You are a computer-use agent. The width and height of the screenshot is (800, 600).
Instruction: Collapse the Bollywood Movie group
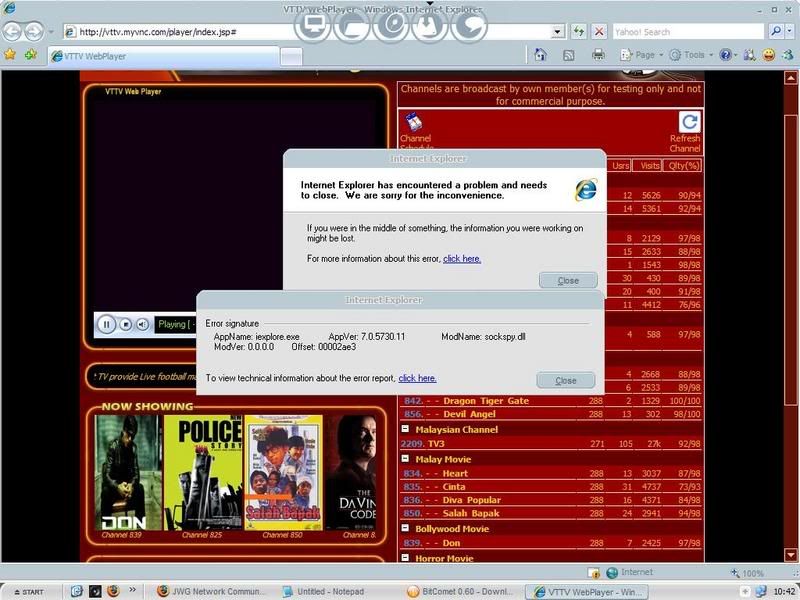[405, 528]
